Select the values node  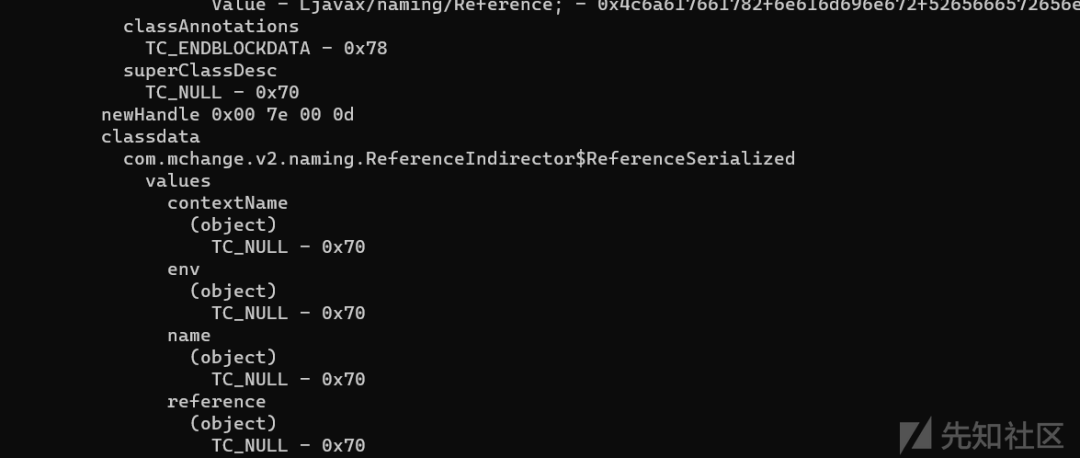(178, 181)
